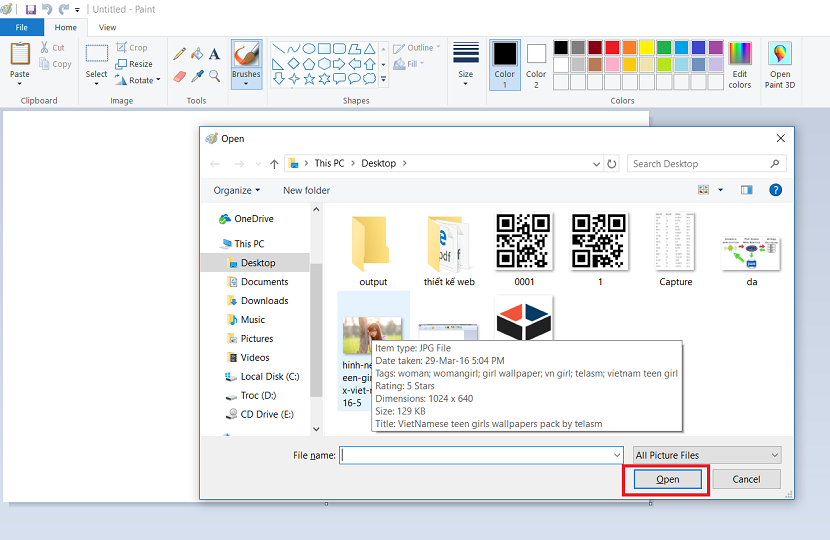Open the Organize dropdown menu
The height and width of the screenshot is (540, 830).
(x=236, y=190)
